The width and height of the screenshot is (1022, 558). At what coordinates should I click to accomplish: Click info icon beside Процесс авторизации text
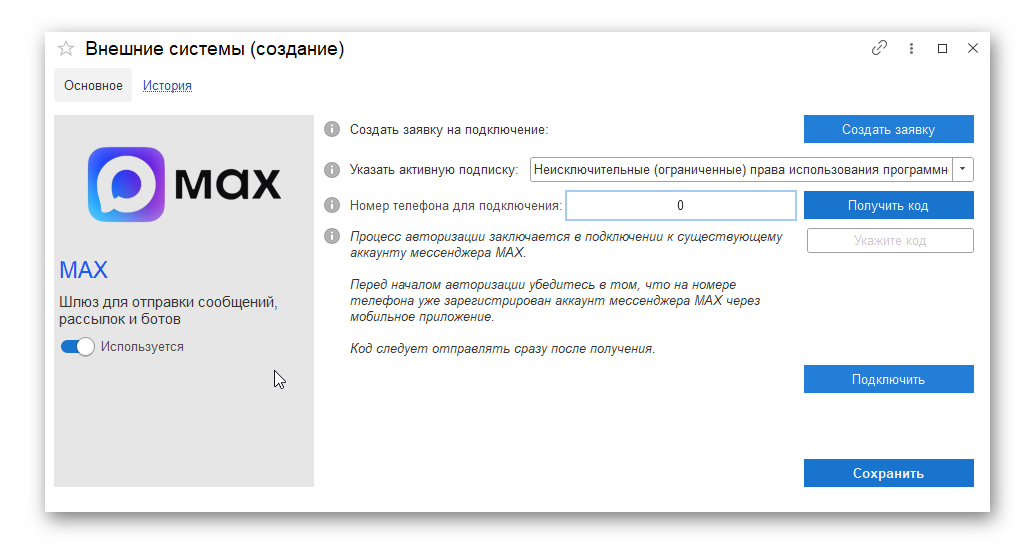[332, 236]
